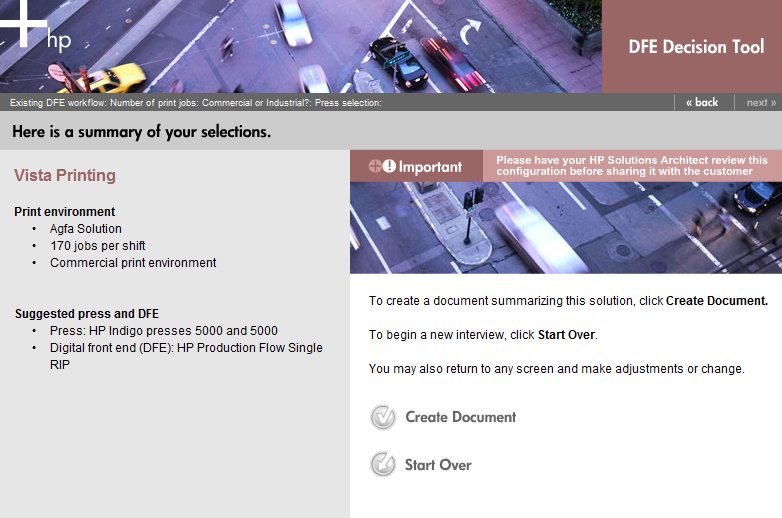The width and height of the screenshot is (782, 518).
Task: Click the Start Over text label
Action: click(438, 465)
